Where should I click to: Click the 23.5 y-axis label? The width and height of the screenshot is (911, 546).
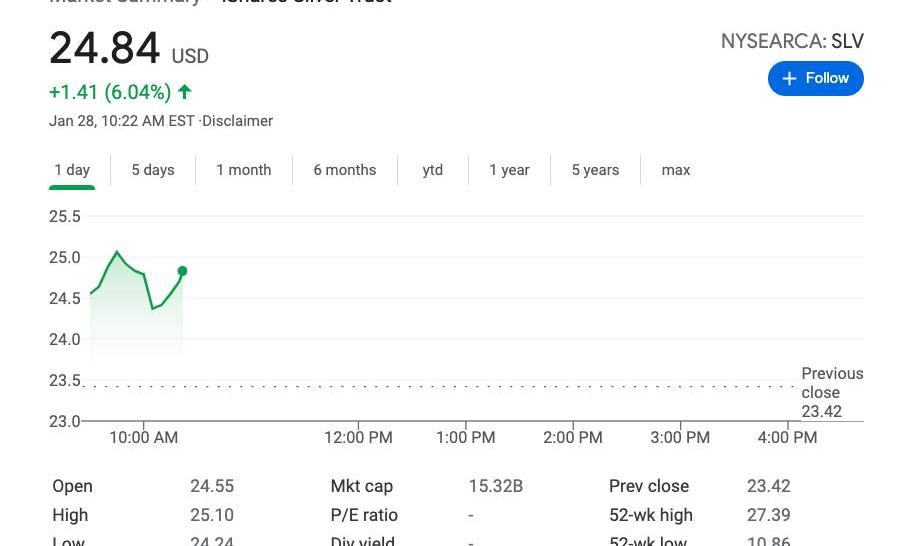64,380
